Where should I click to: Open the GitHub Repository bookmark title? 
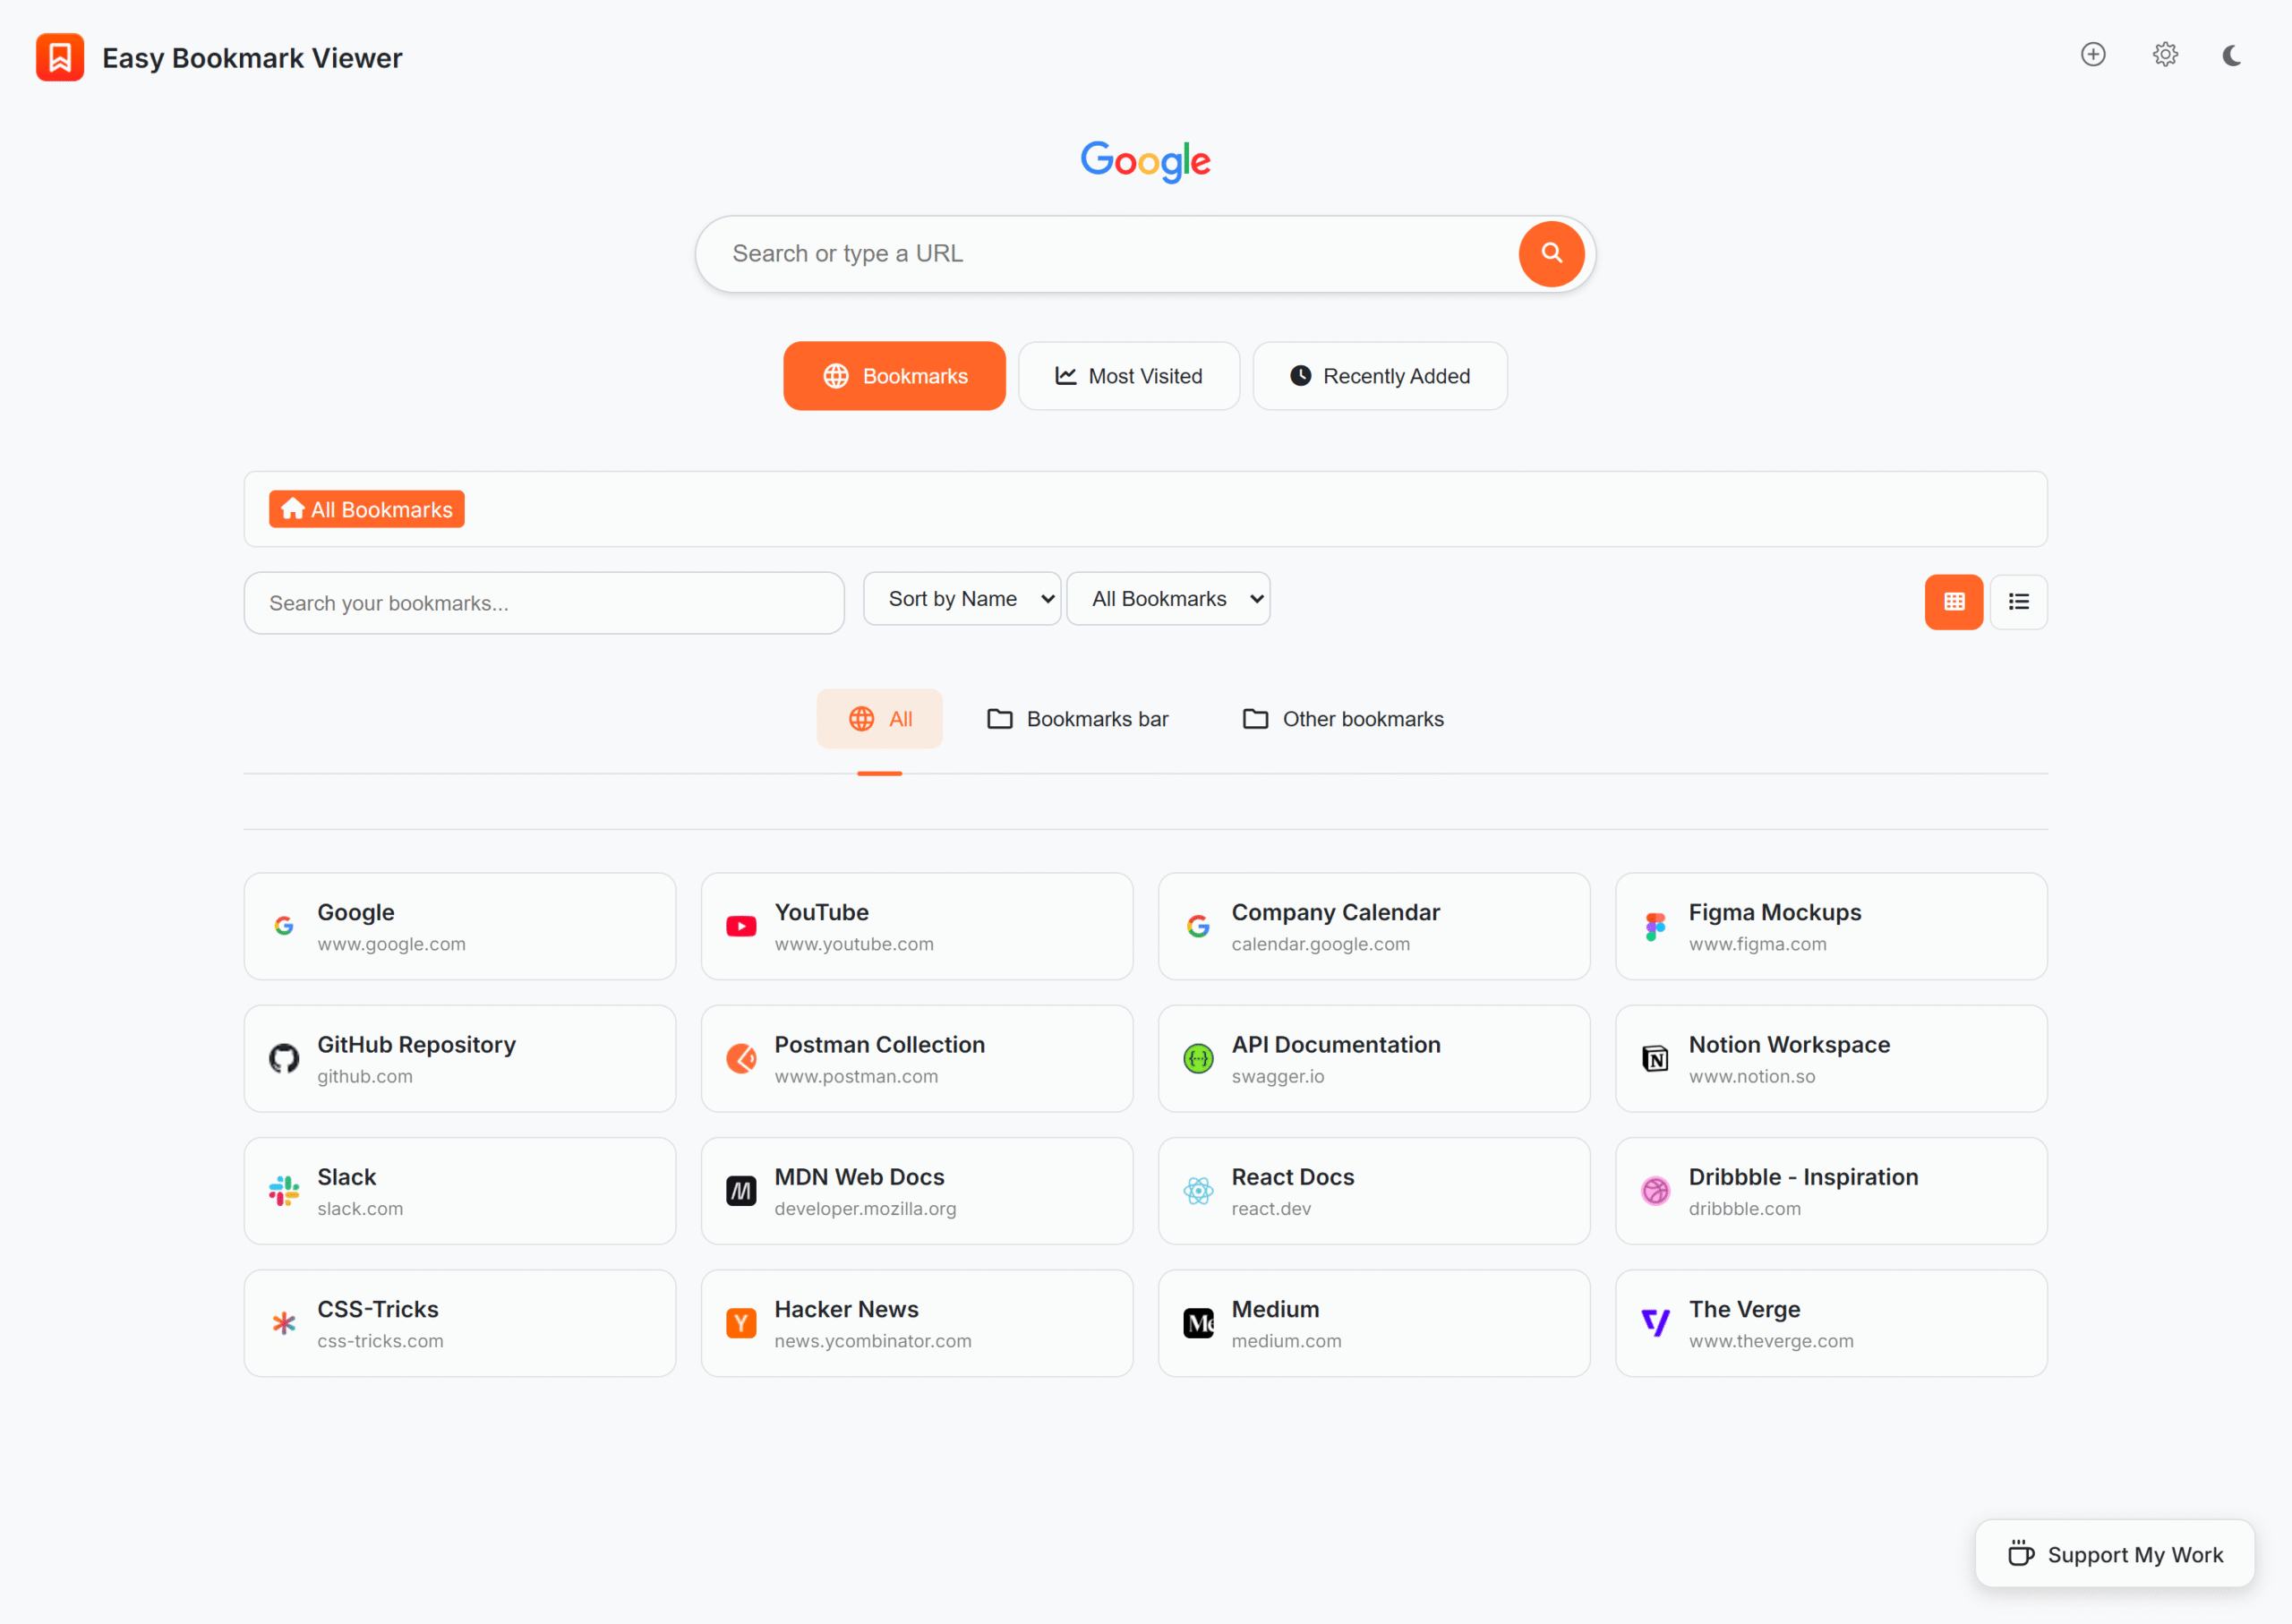coord(416,1044)
